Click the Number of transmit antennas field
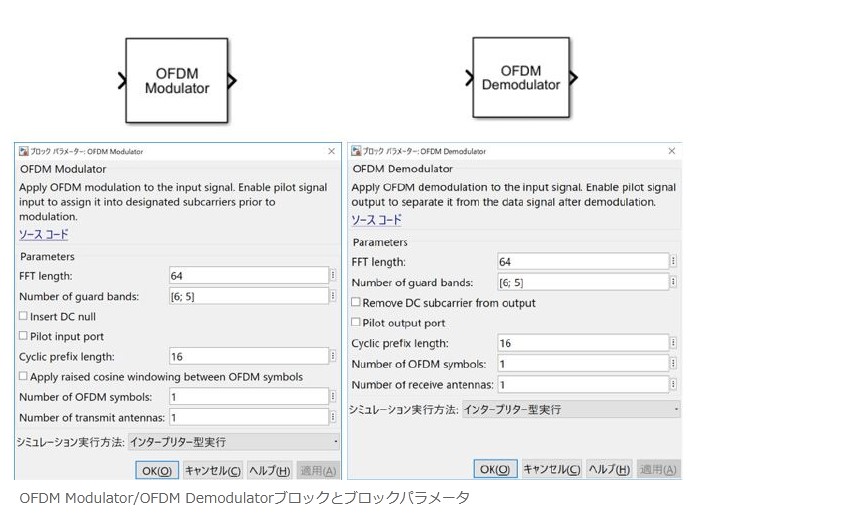 pyautogui.click(x=248, y=417)
